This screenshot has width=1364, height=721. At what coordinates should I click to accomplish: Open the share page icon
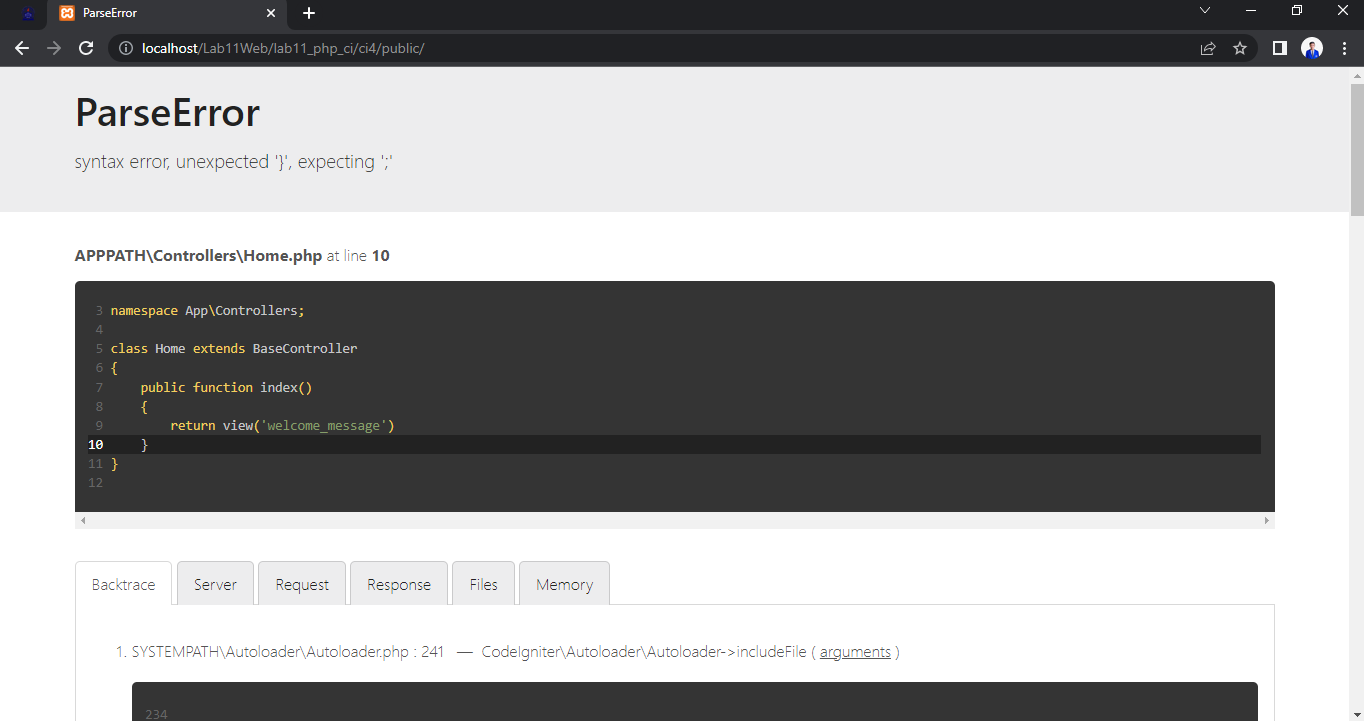coord(1207,47)
